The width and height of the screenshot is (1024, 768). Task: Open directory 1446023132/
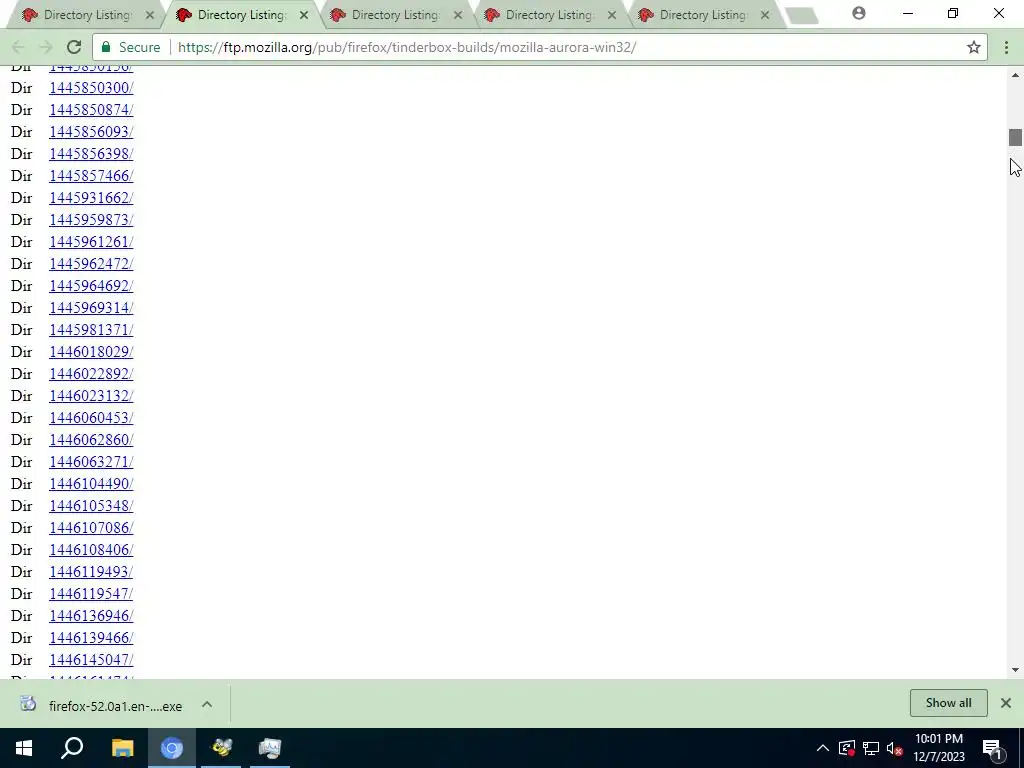click(x=91, y=396)
